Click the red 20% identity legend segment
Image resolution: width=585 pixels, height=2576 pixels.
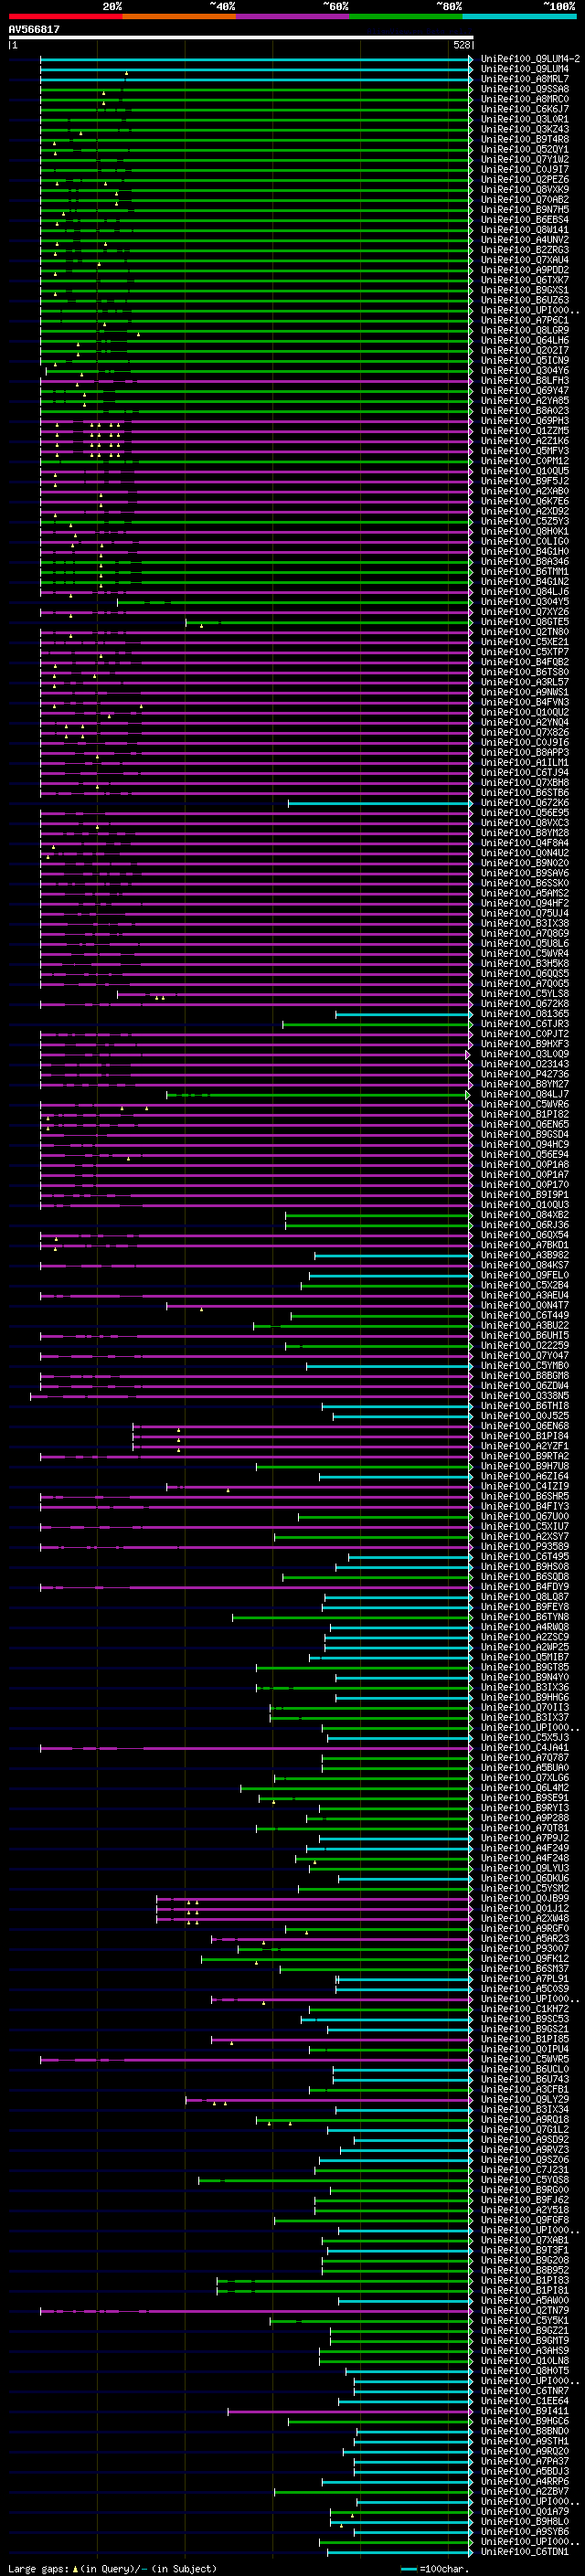(x=65, y=16)
